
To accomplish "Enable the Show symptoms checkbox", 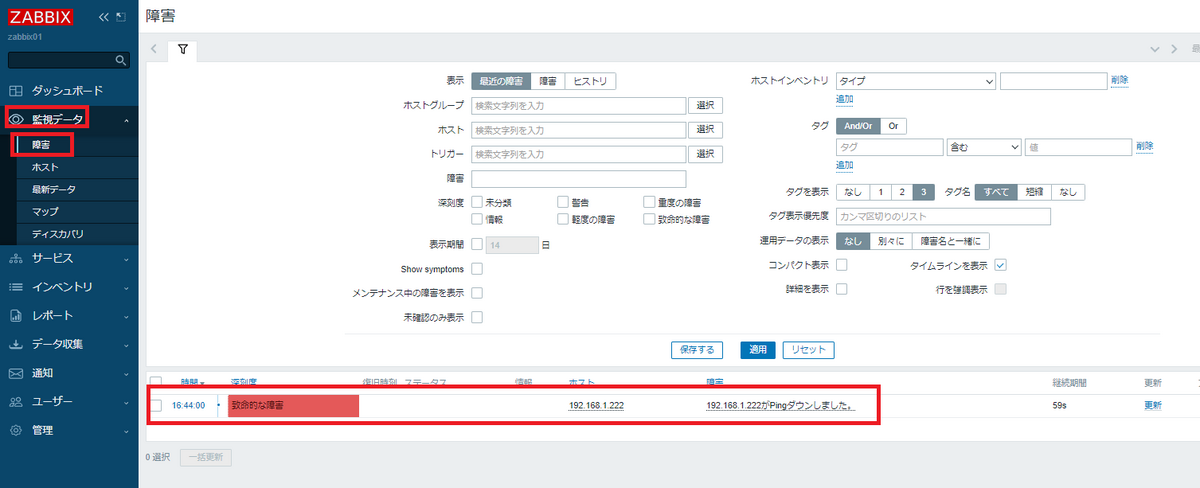I will tap(477, 269).
